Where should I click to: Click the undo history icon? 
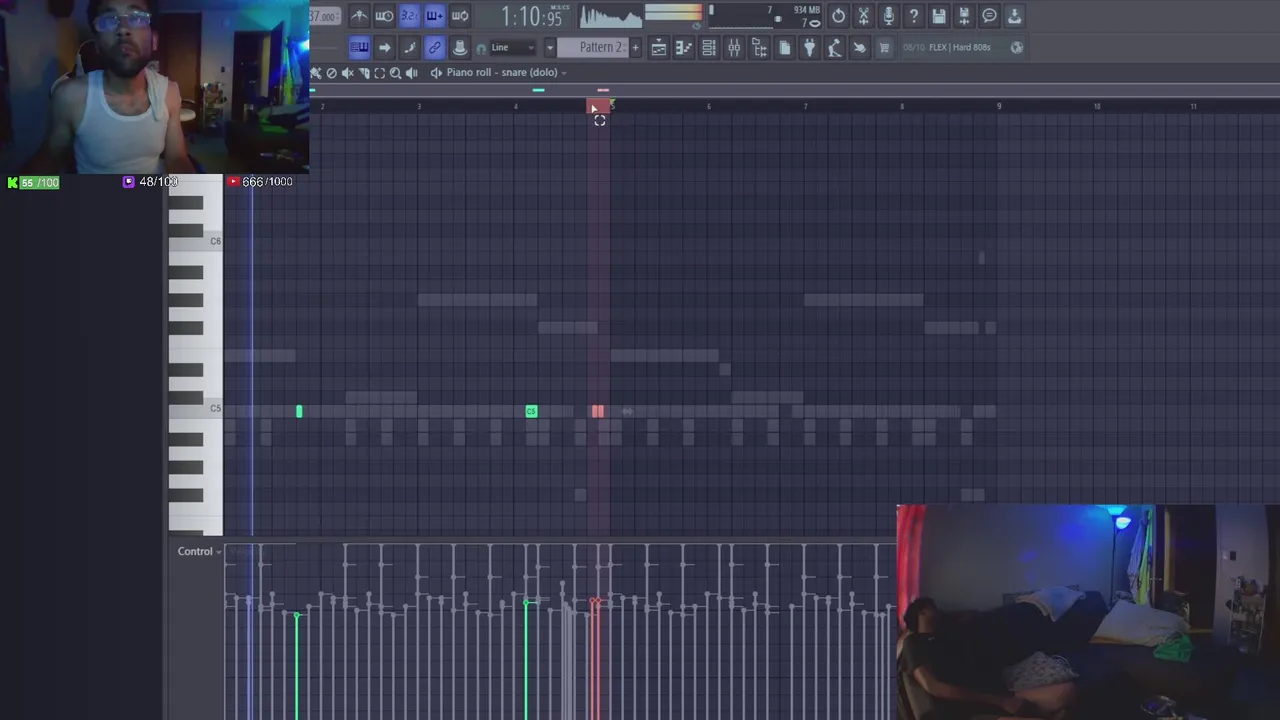point(838,16)
